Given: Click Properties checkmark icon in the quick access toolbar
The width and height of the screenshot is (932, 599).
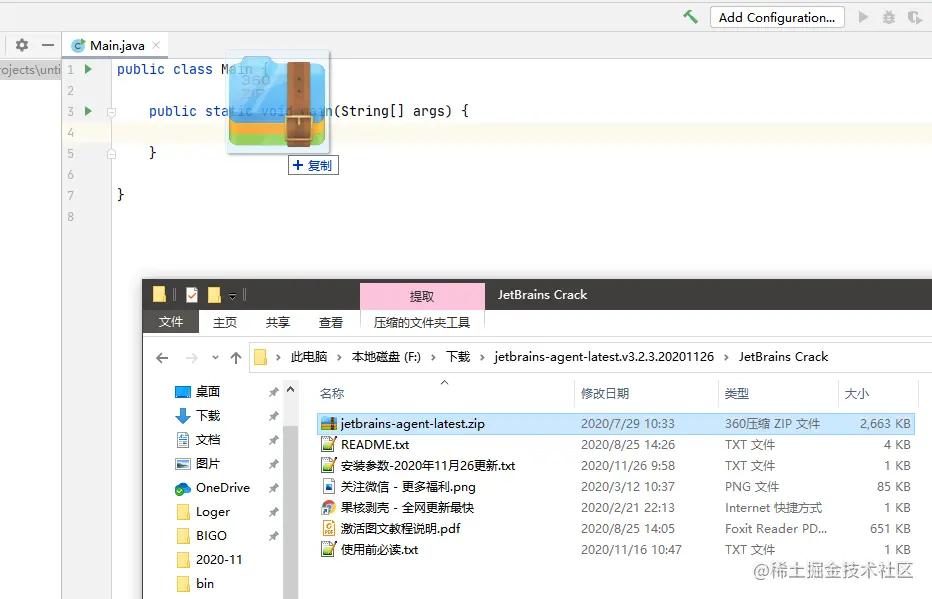Looking at the screenshot, I should click(192, 295).
